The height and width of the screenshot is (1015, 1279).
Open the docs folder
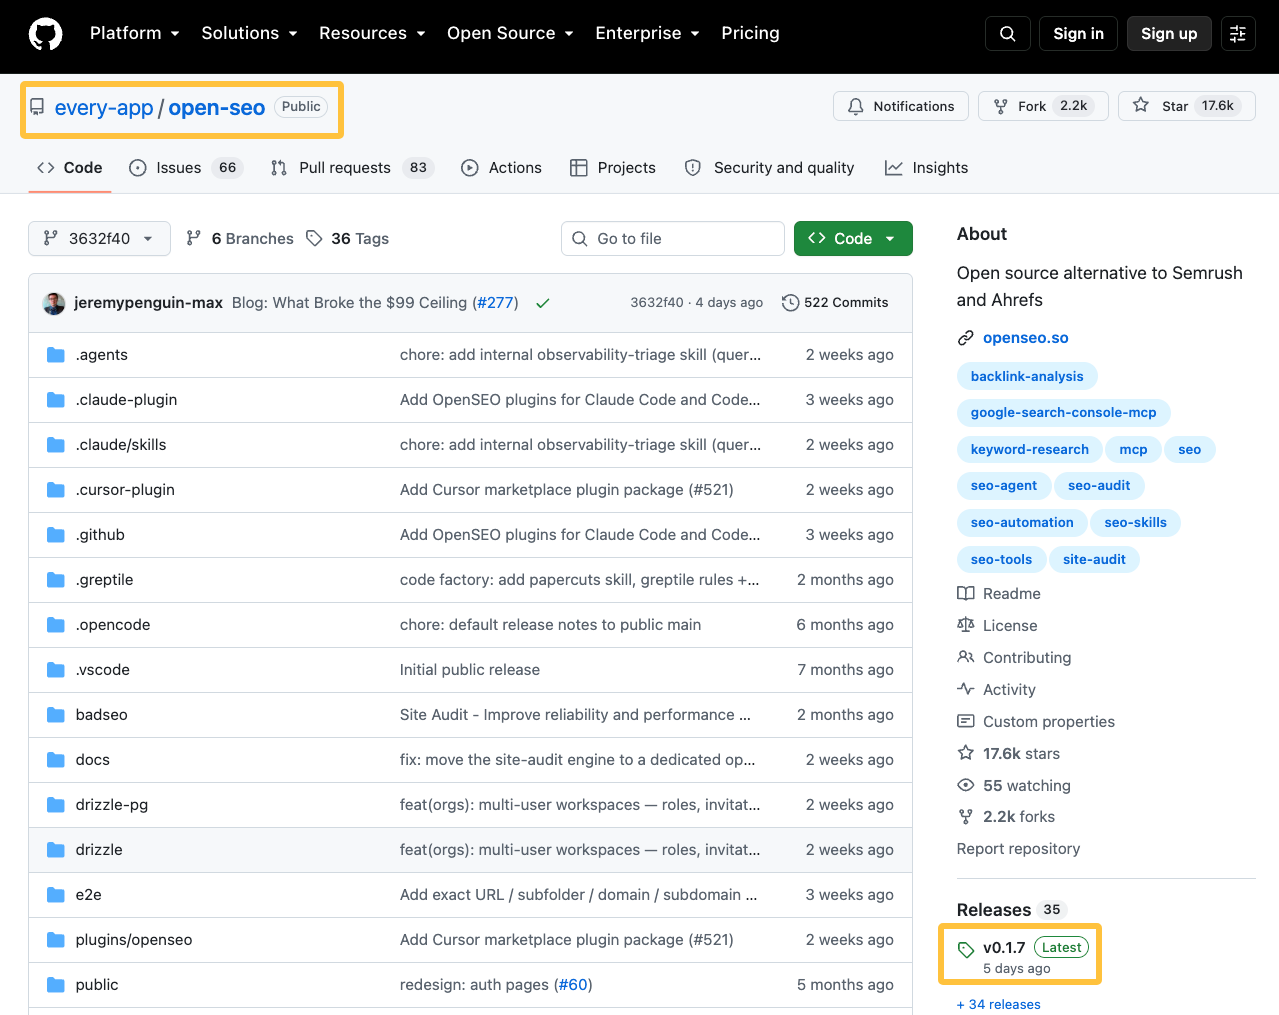click(x=93, y=760)
